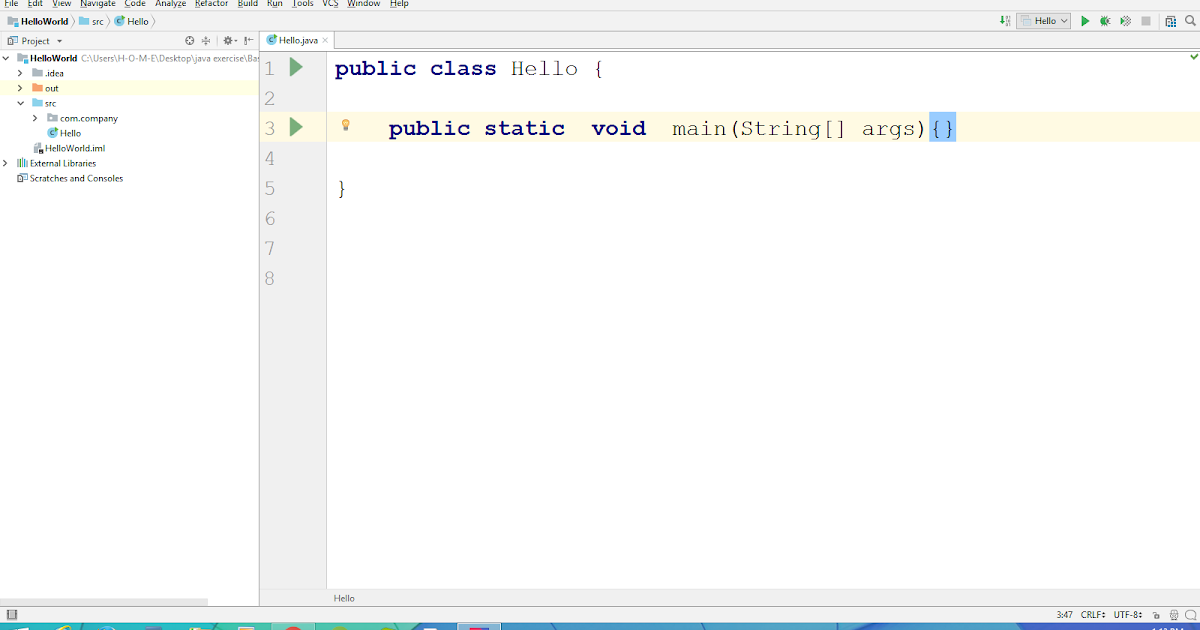Run Hello with coverage
This screenshot has height=630, width=1200.
pos(1125,20)
